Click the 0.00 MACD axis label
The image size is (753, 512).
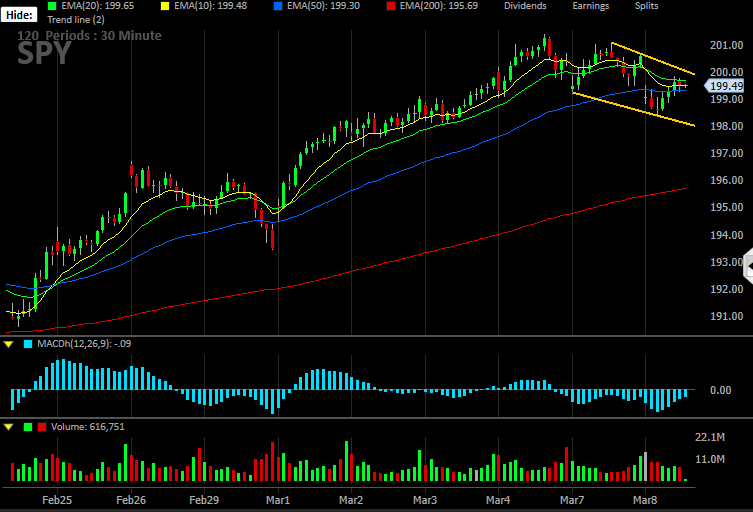tap(721, 390)
